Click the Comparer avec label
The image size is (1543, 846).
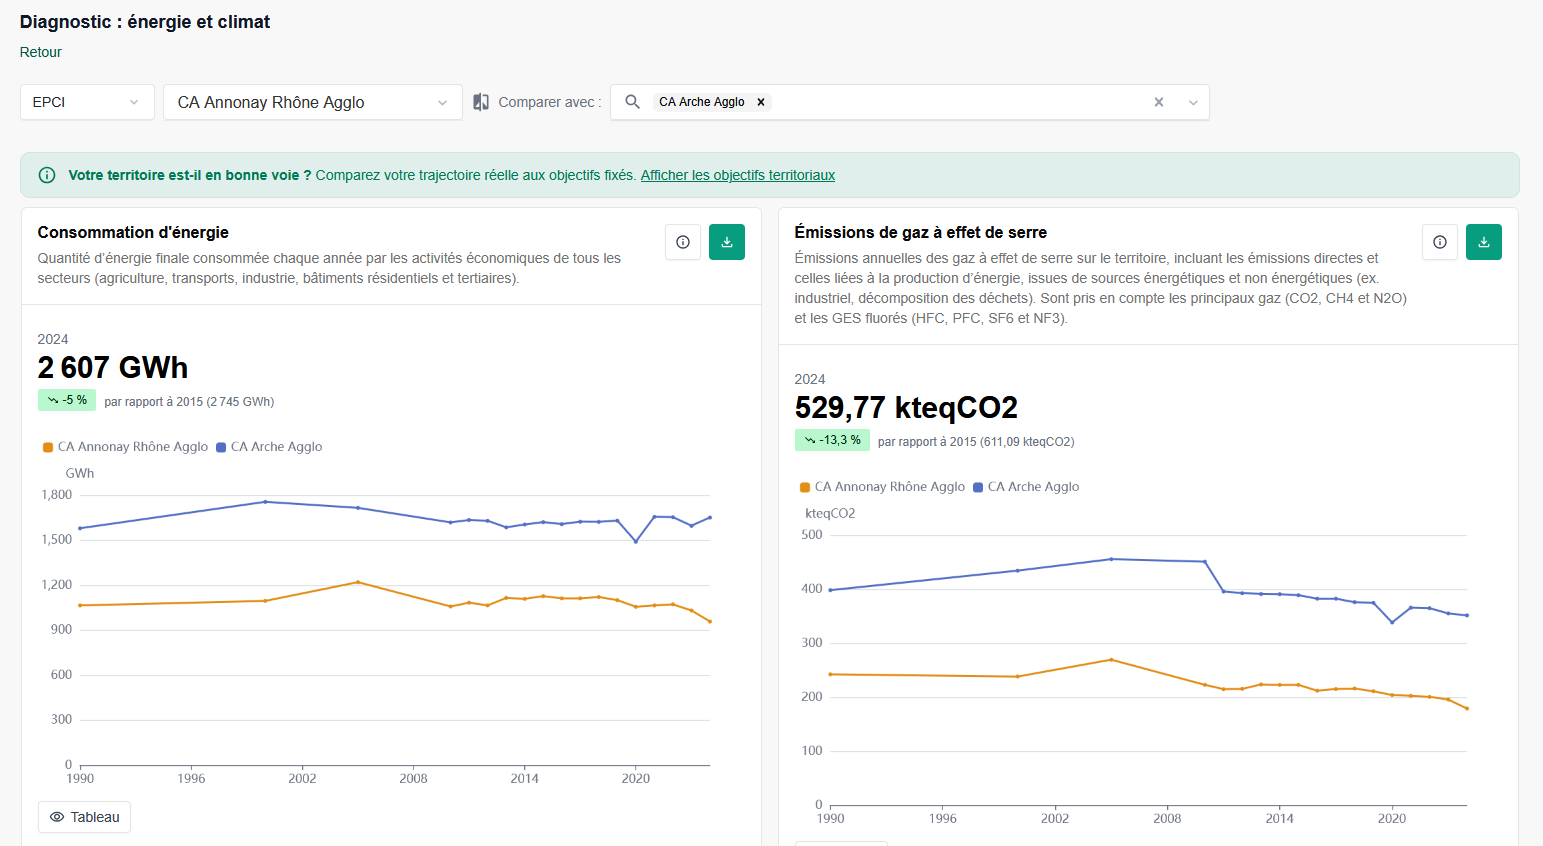pyautogui.click(x=550, y=102)
